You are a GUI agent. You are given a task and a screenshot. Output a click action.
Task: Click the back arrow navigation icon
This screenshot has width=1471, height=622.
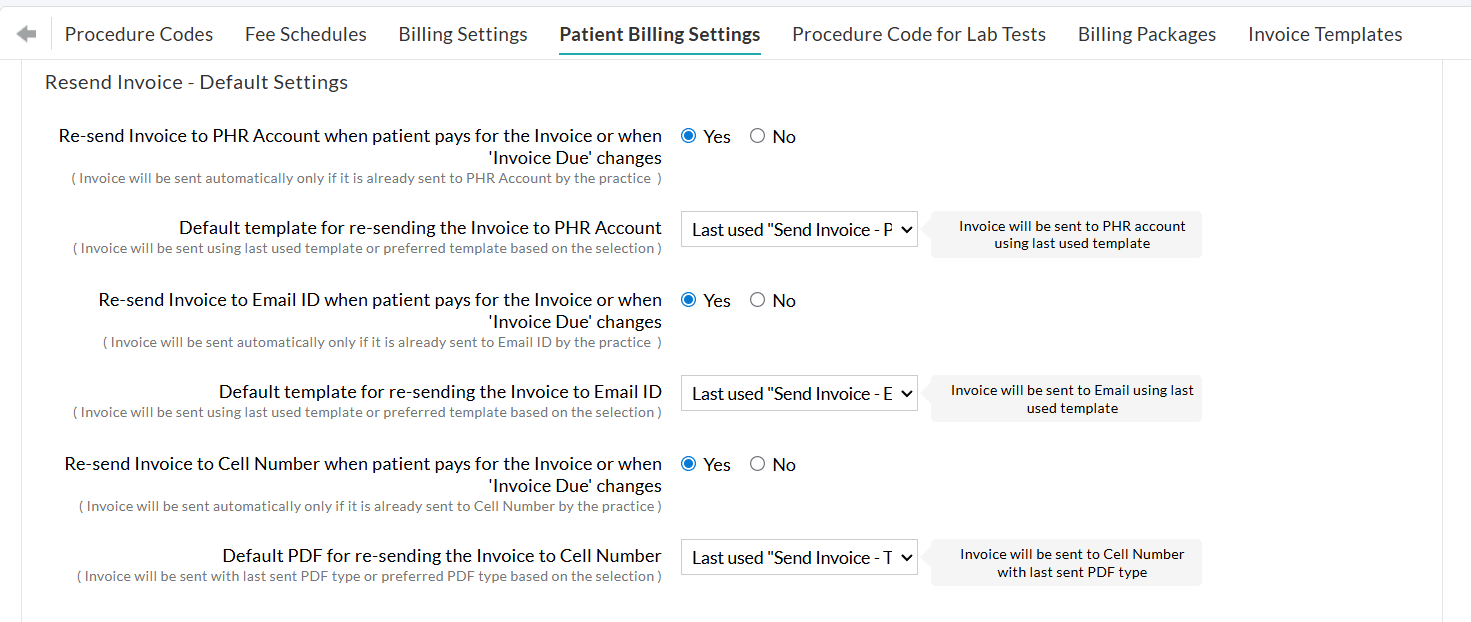click(x=26, y=33)
